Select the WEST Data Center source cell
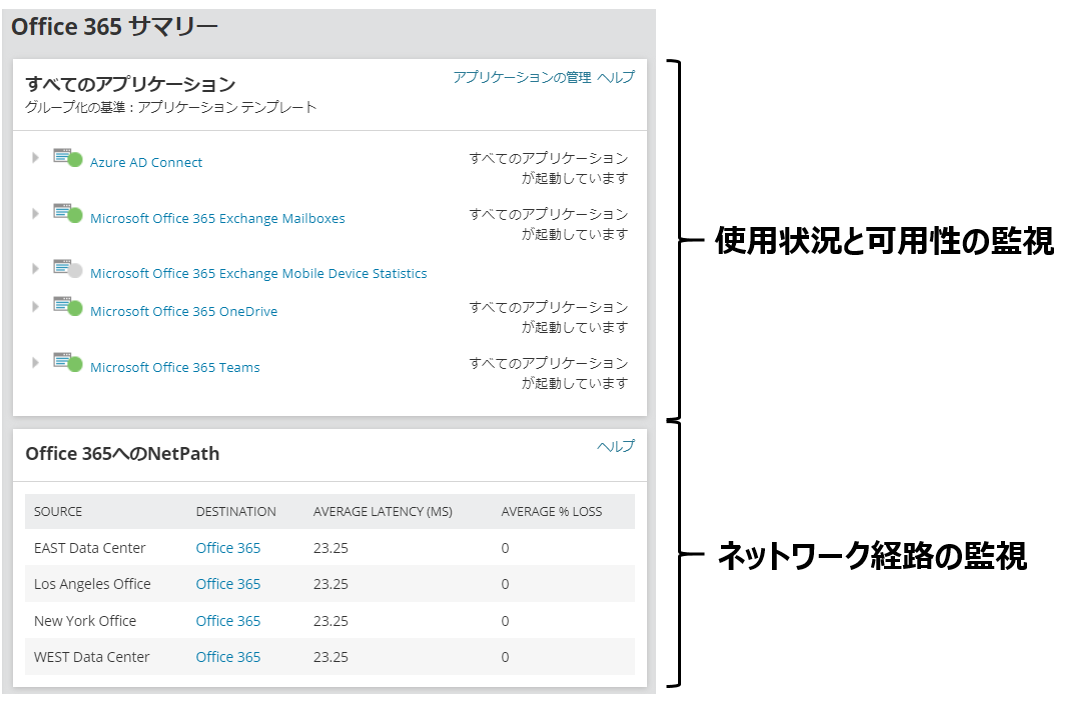Image resolution: width=1092 pixels, height=703 pixels. point(92,657)
